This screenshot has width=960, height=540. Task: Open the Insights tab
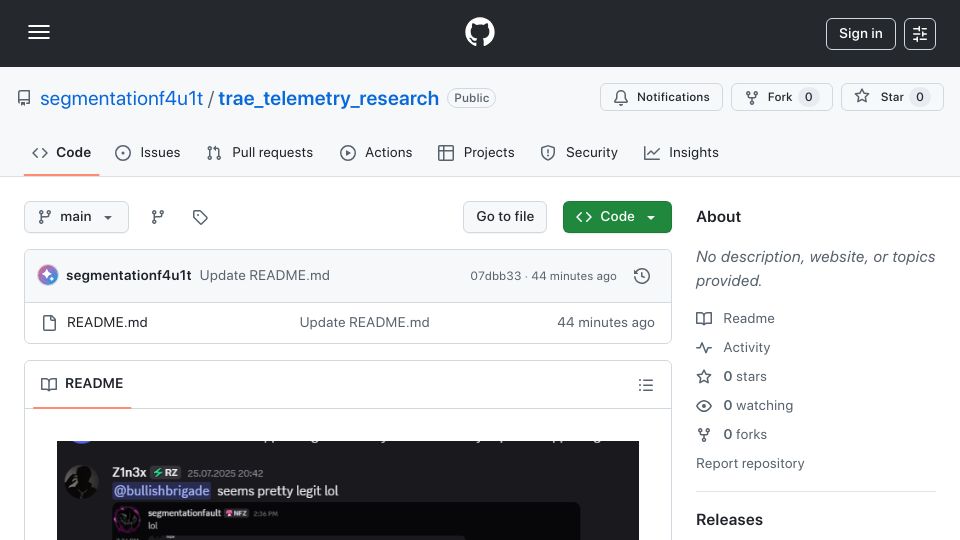681,152
